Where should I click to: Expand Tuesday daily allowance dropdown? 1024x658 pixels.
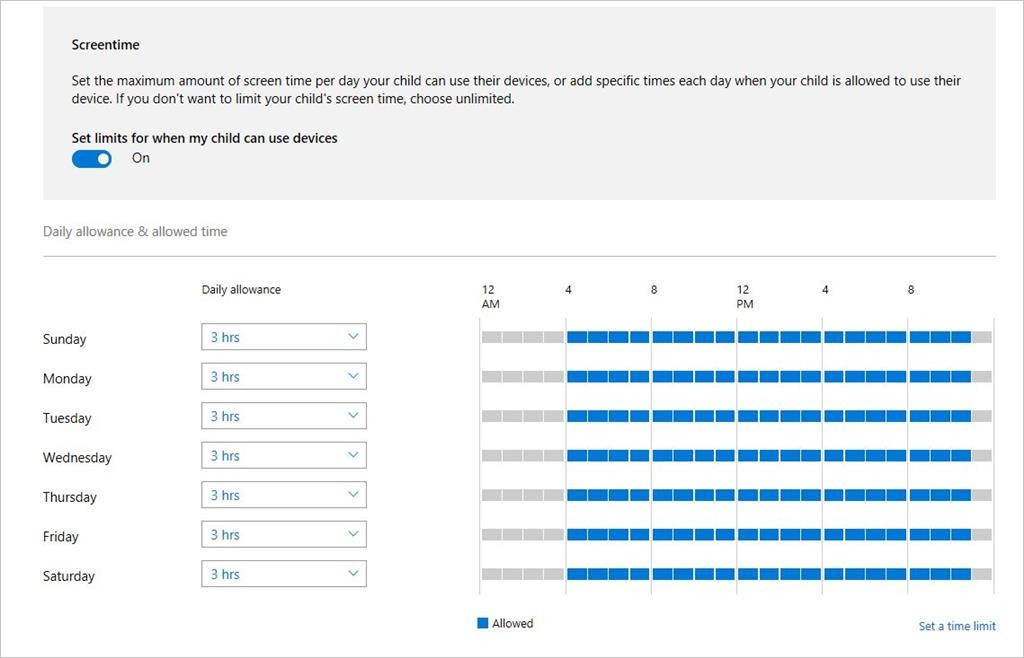tap(284, 416)
